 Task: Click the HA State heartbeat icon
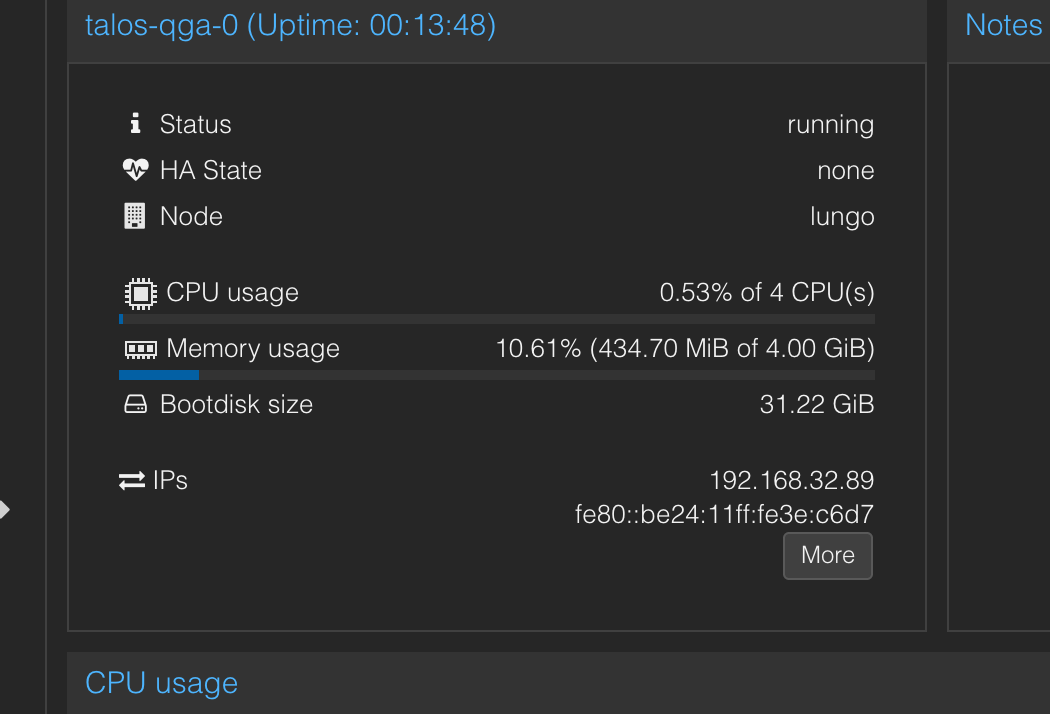click(135, 169)
